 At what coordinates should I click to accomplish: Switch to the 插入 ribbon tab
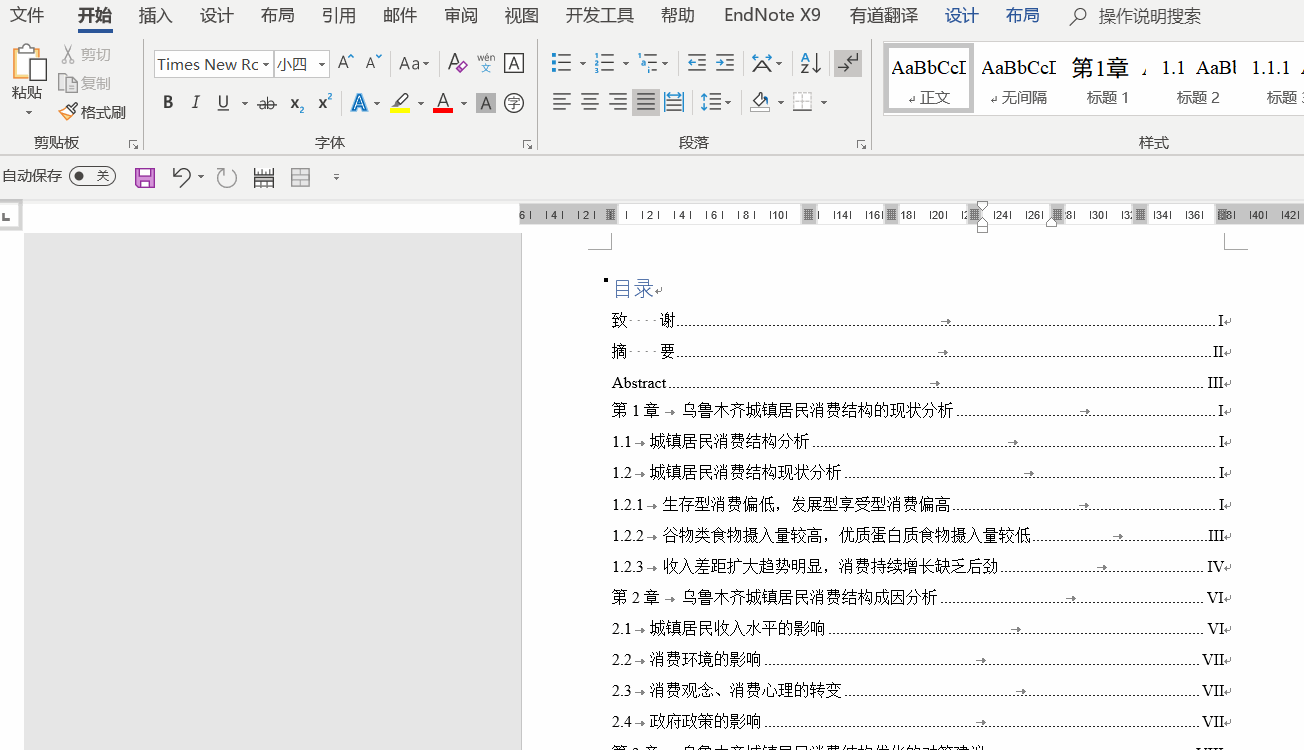point(155,16)
